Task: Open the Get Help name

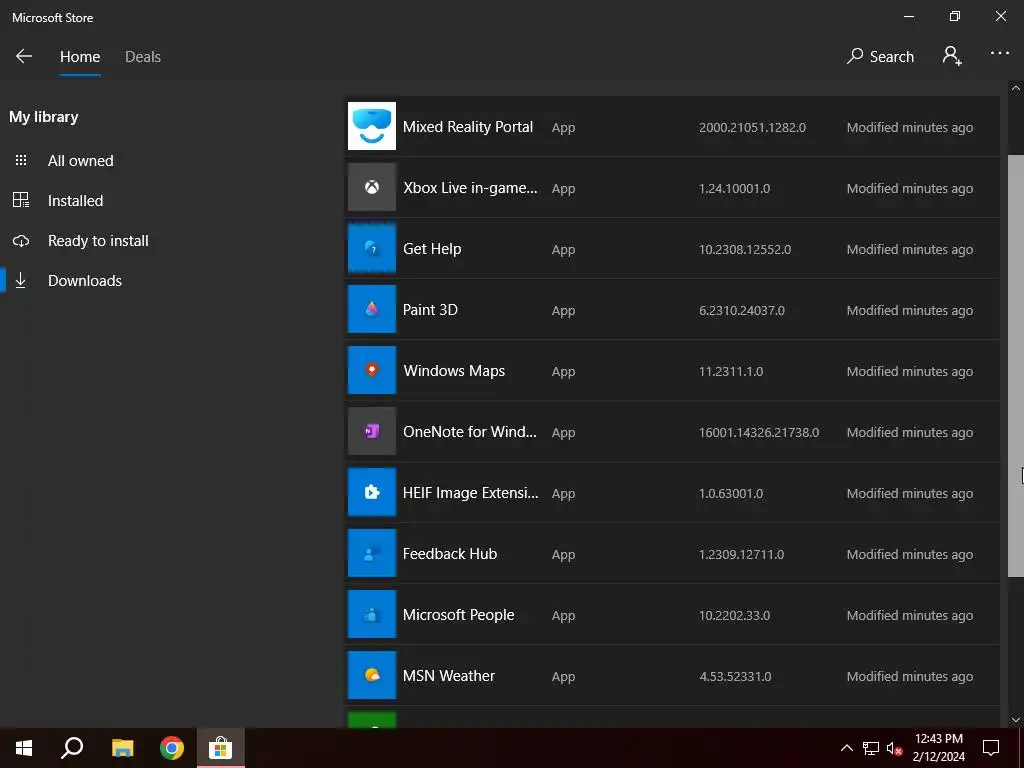Action: click(432, 249)
